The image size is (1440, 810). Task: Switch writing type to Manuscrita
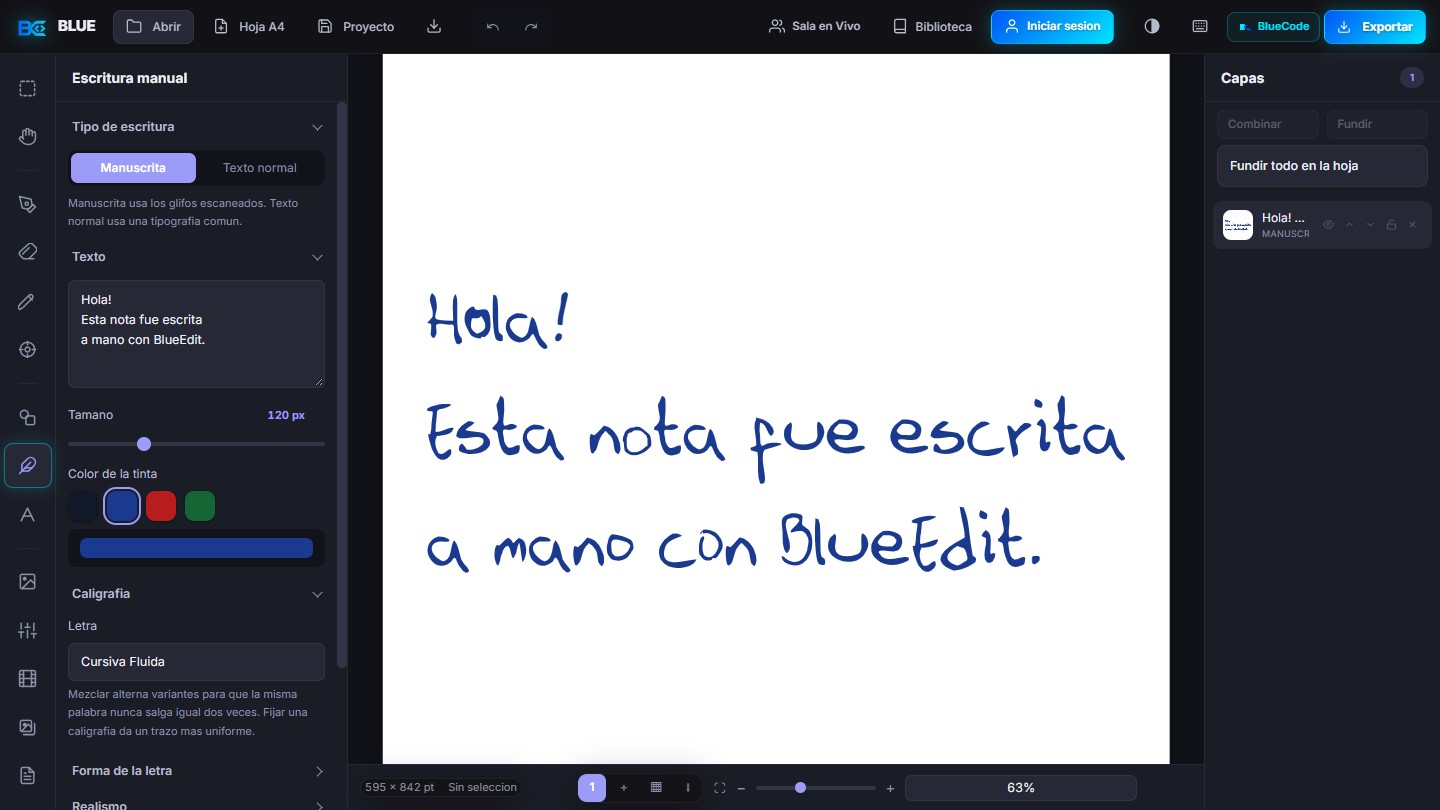tap(133, 168)
